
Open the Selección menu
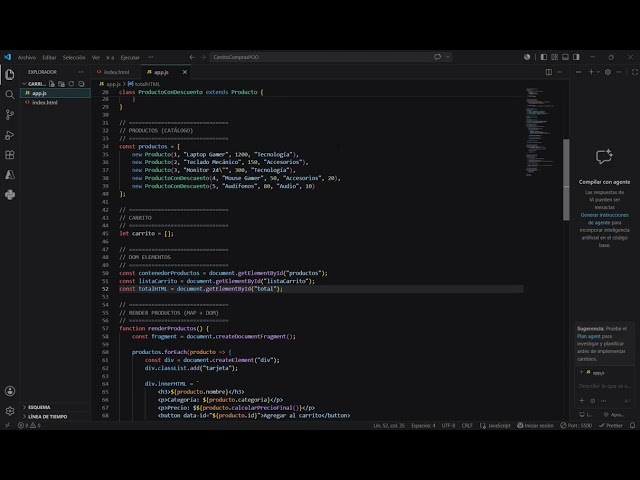[x=74, y=58]
